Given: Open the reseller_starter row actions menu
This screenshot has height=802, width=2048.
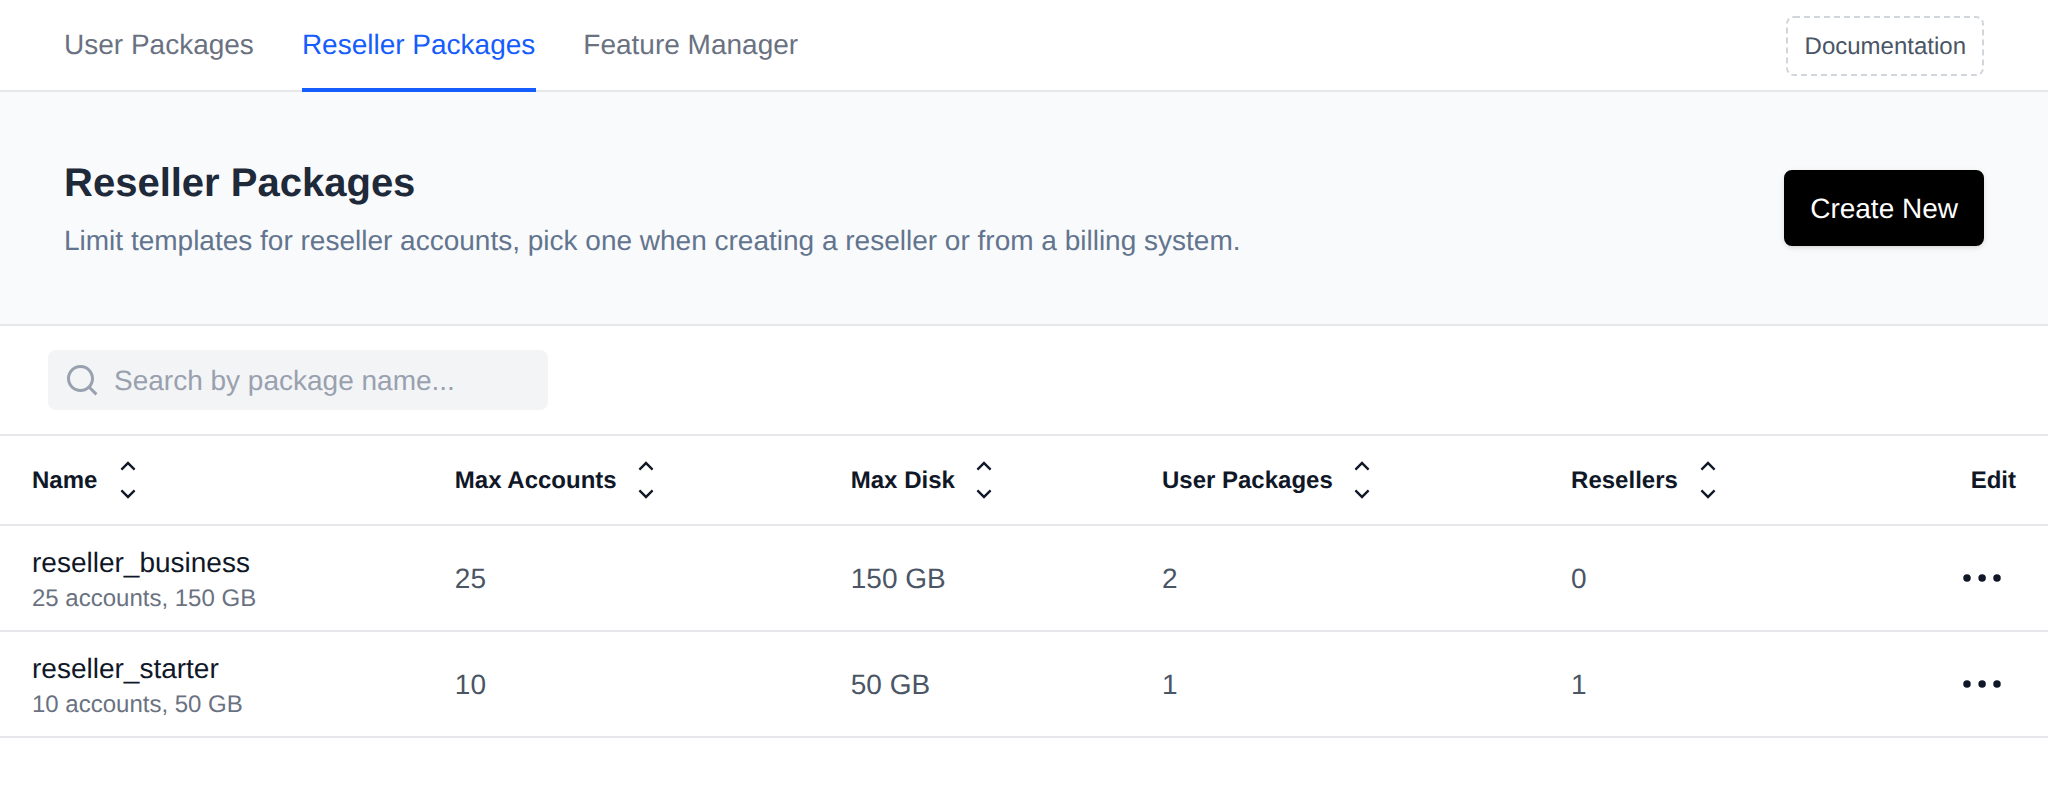Looking at the screenshot, I should point(1981,684).
